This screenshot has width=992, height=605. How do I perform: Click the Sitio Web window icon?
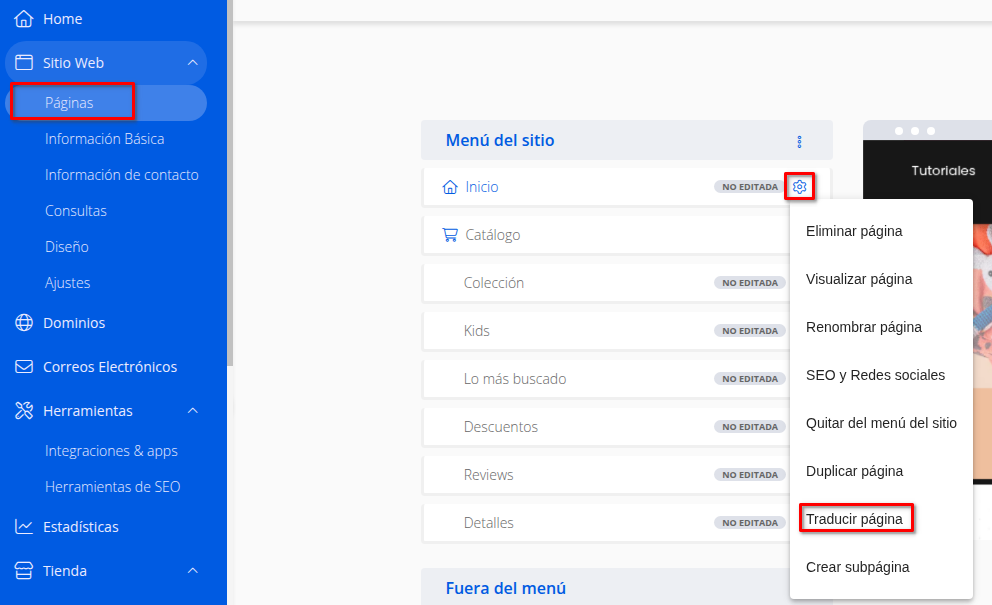(x=24, y=63)
